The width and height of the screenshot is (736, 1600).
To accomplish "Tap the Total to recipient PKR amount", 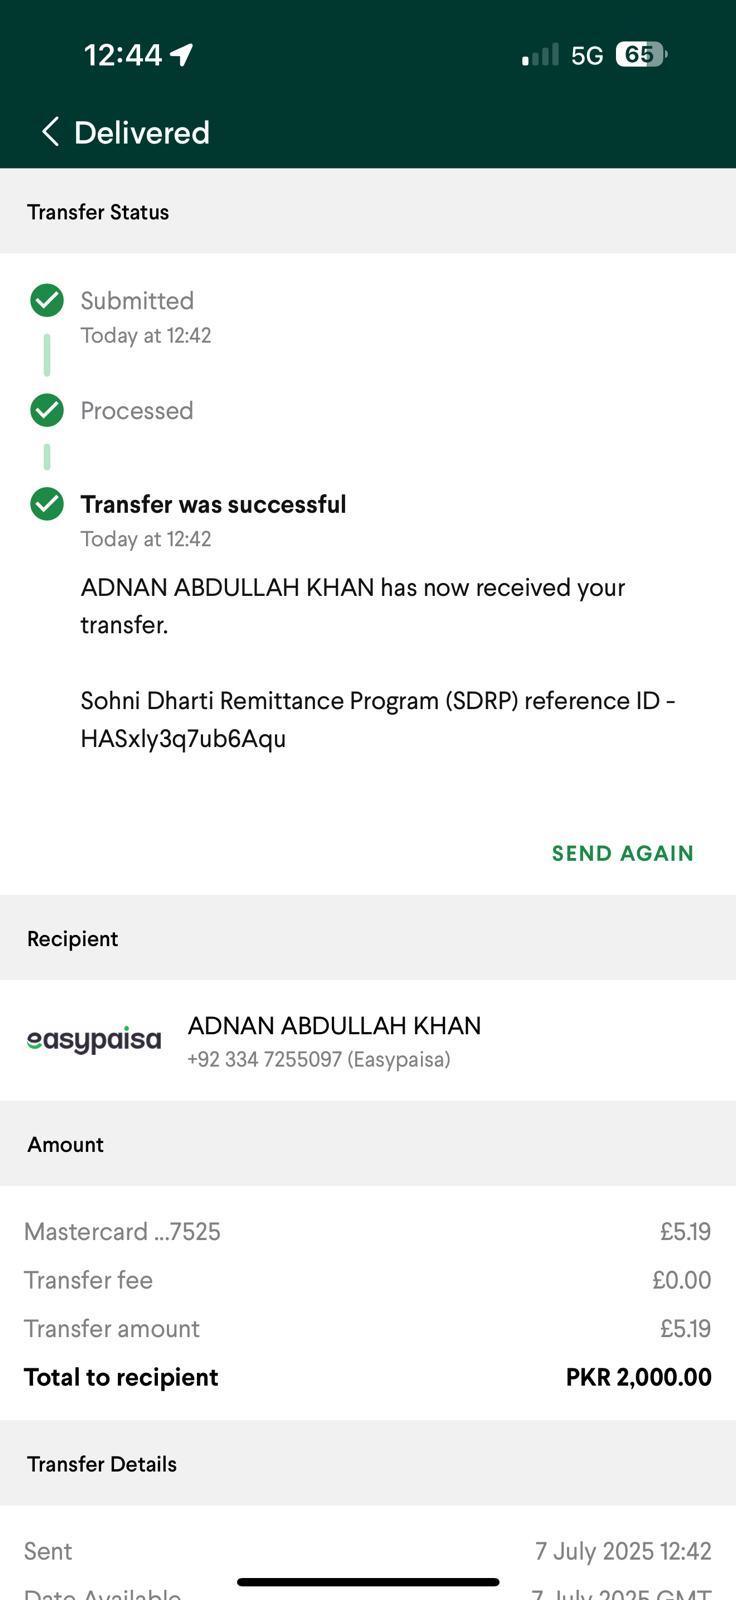I will point(638,1377).
